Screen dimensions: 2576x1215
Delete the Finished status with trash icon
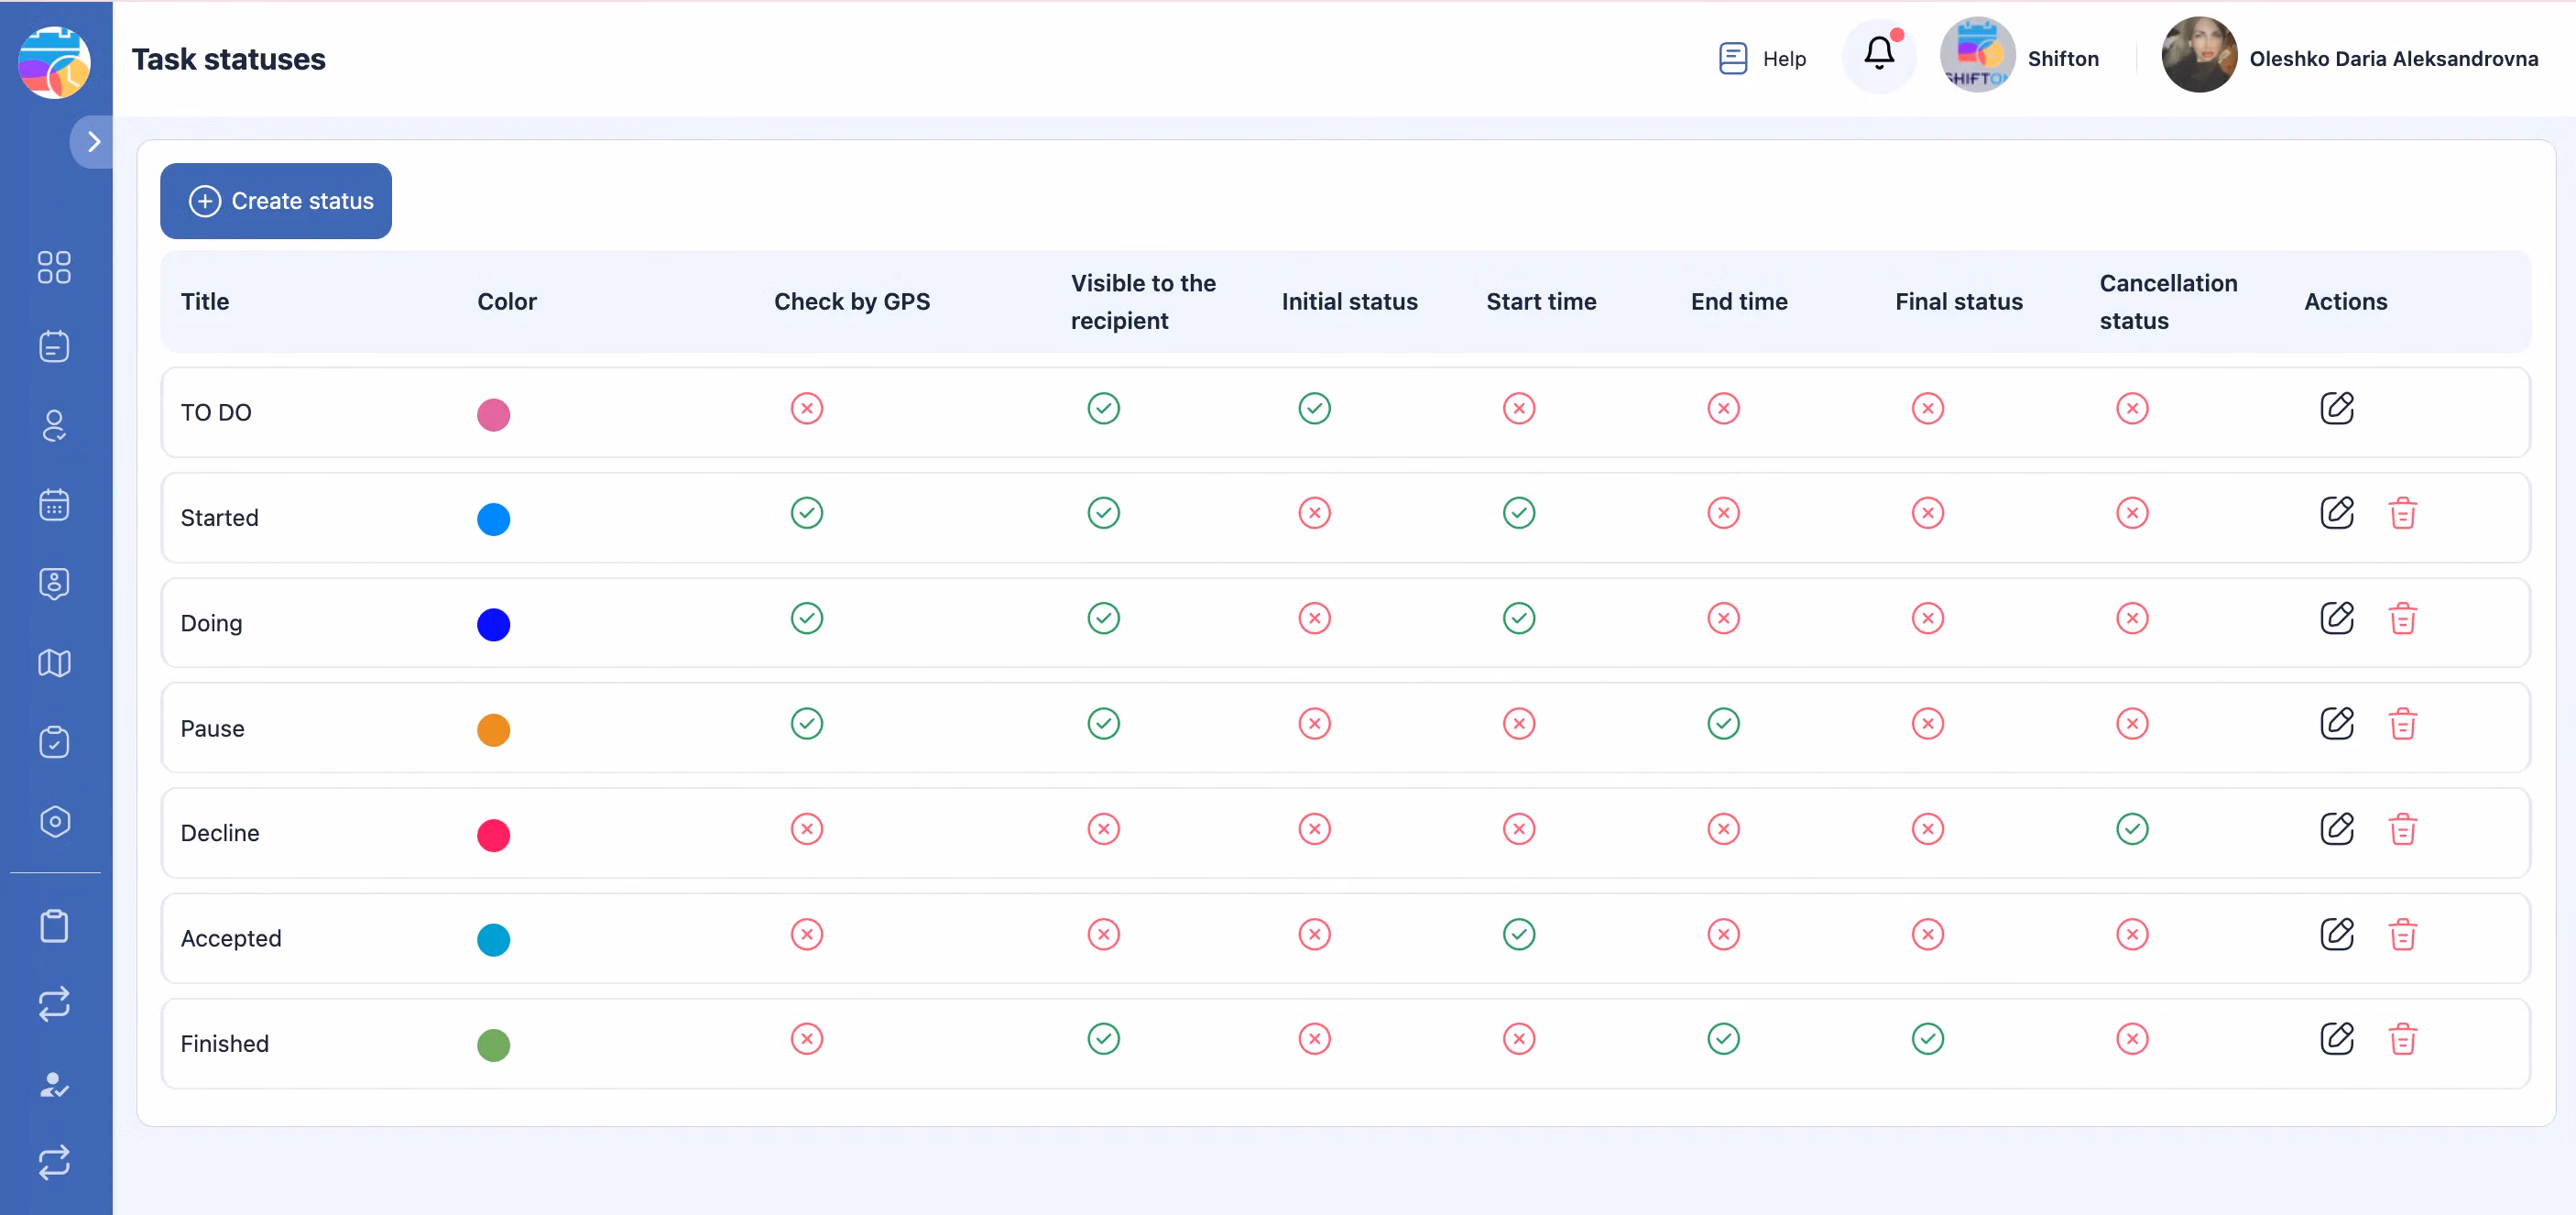(2402, 1039)
